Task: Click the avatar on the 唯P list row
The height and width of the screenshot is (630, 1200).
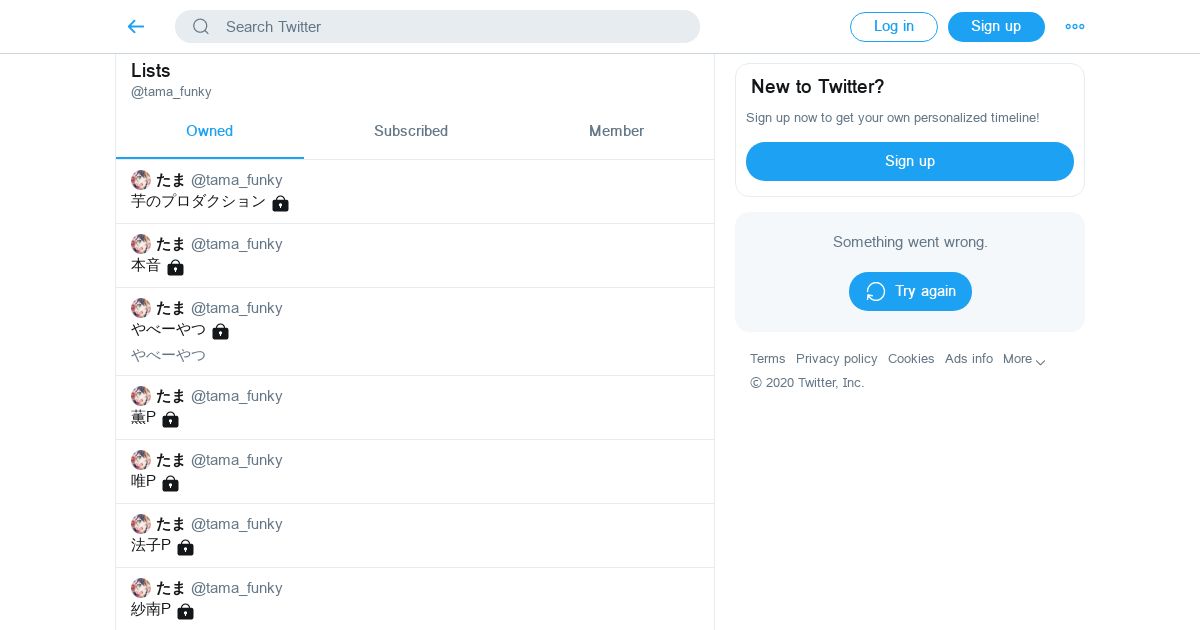Action: coord(141,460)
